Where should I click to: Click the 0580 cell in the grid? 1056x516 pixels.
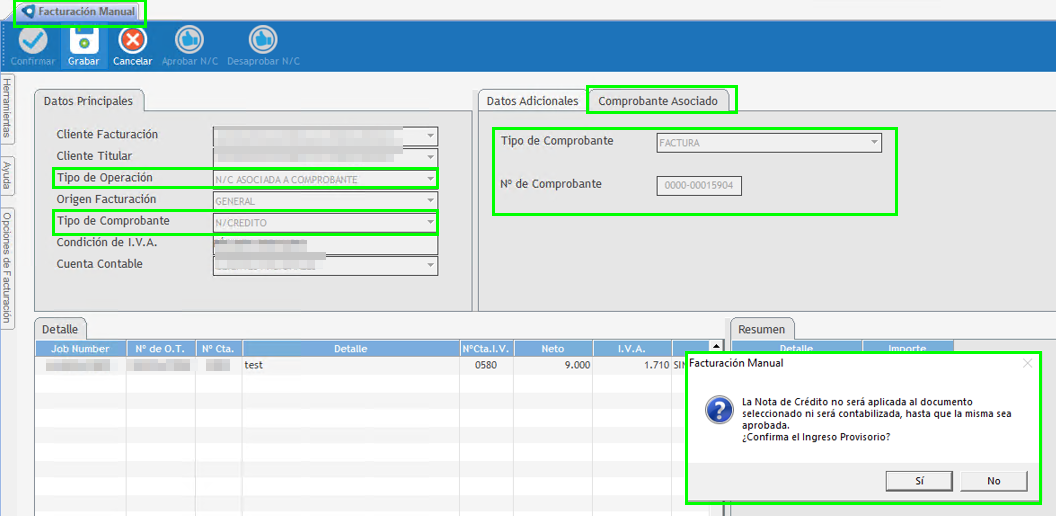tap(487, 365)
